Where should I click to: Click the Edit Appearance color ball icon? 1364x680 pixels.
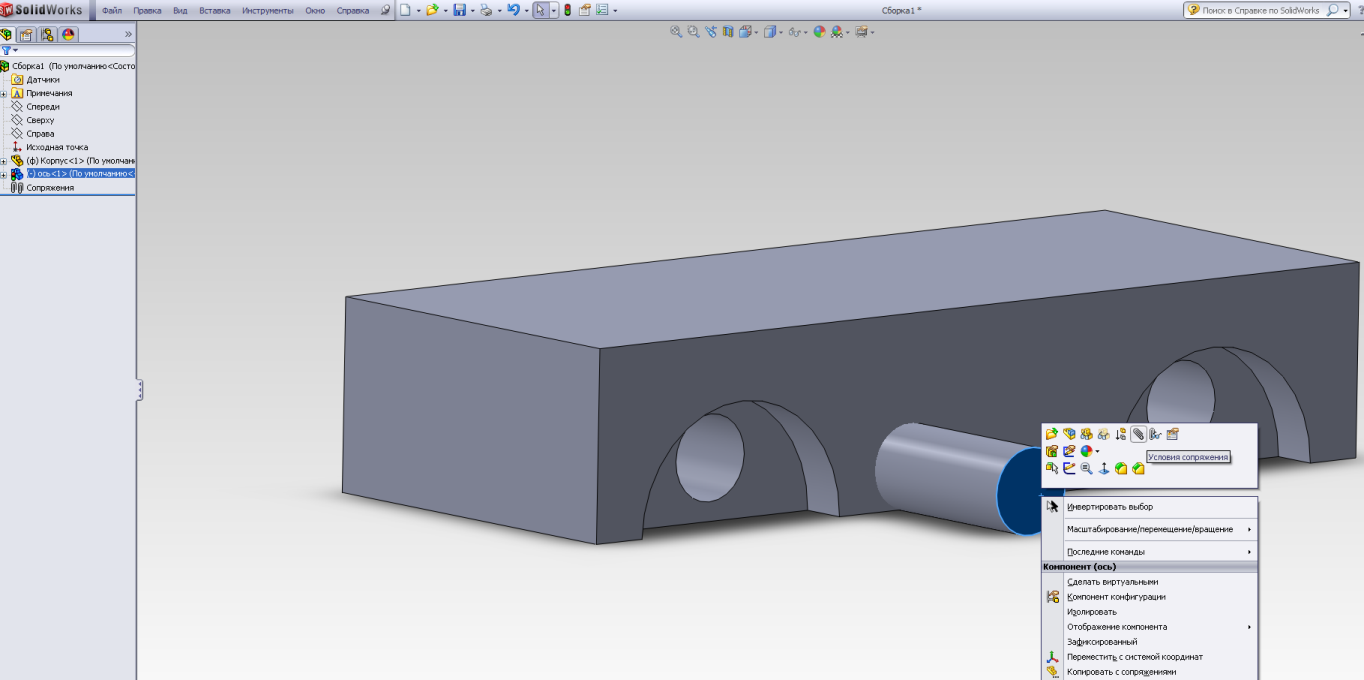coord(819,32)
